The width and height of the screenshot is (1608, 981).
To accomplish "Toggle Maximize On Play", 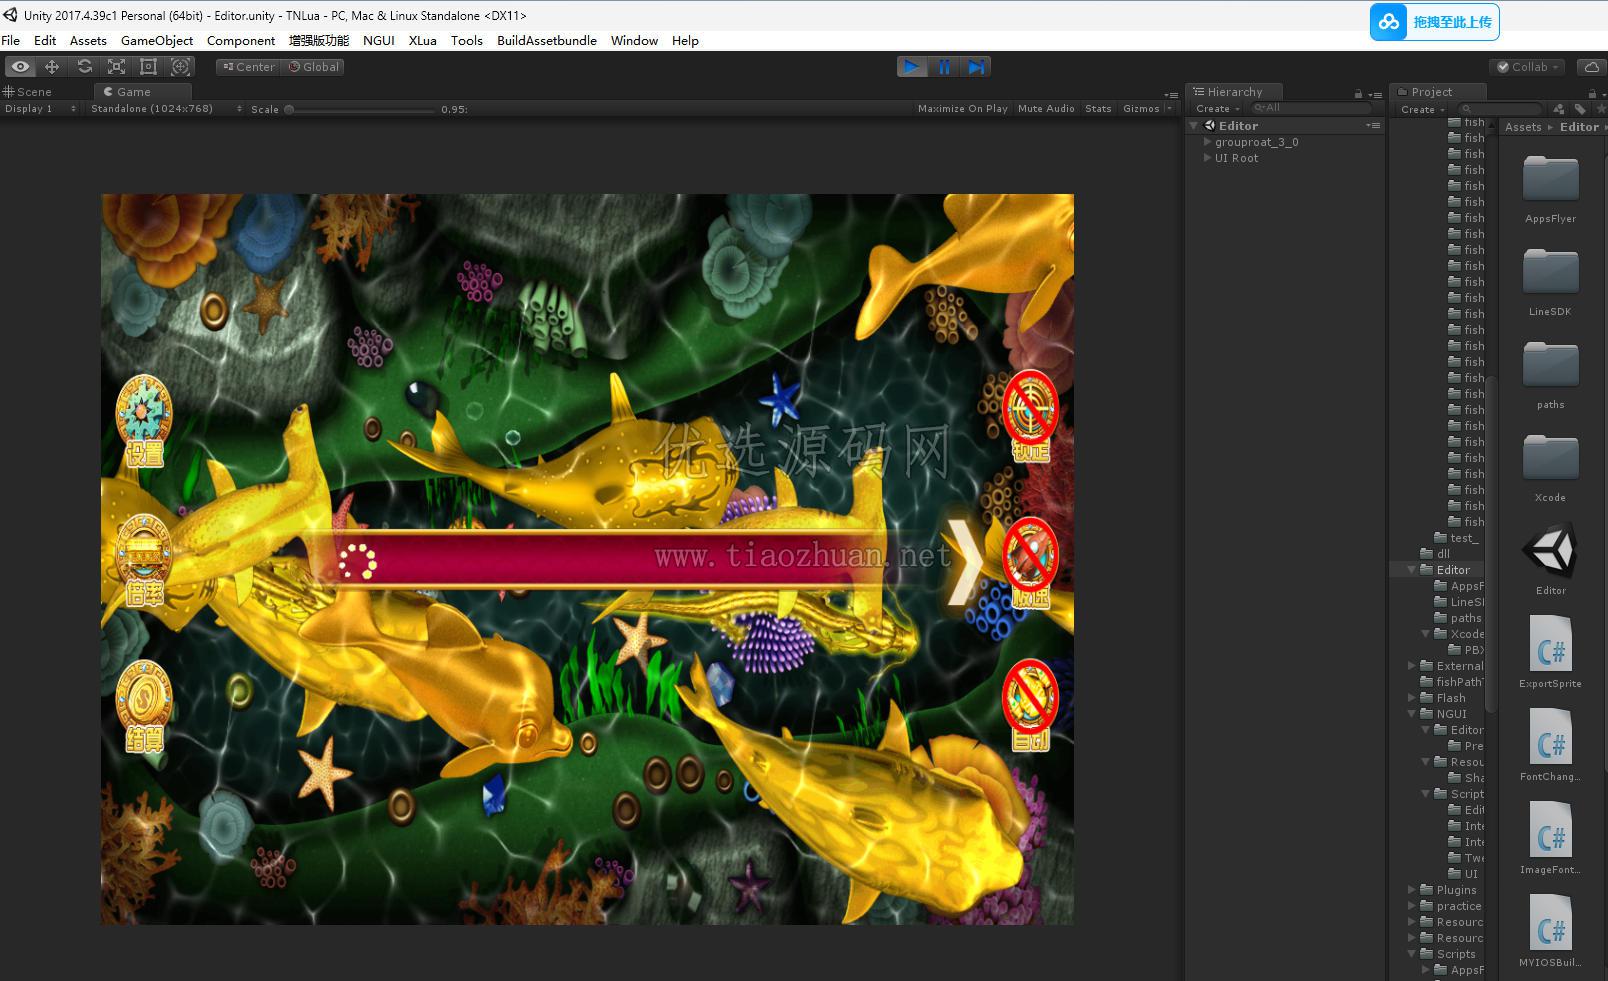I will (x=962, y=109).
